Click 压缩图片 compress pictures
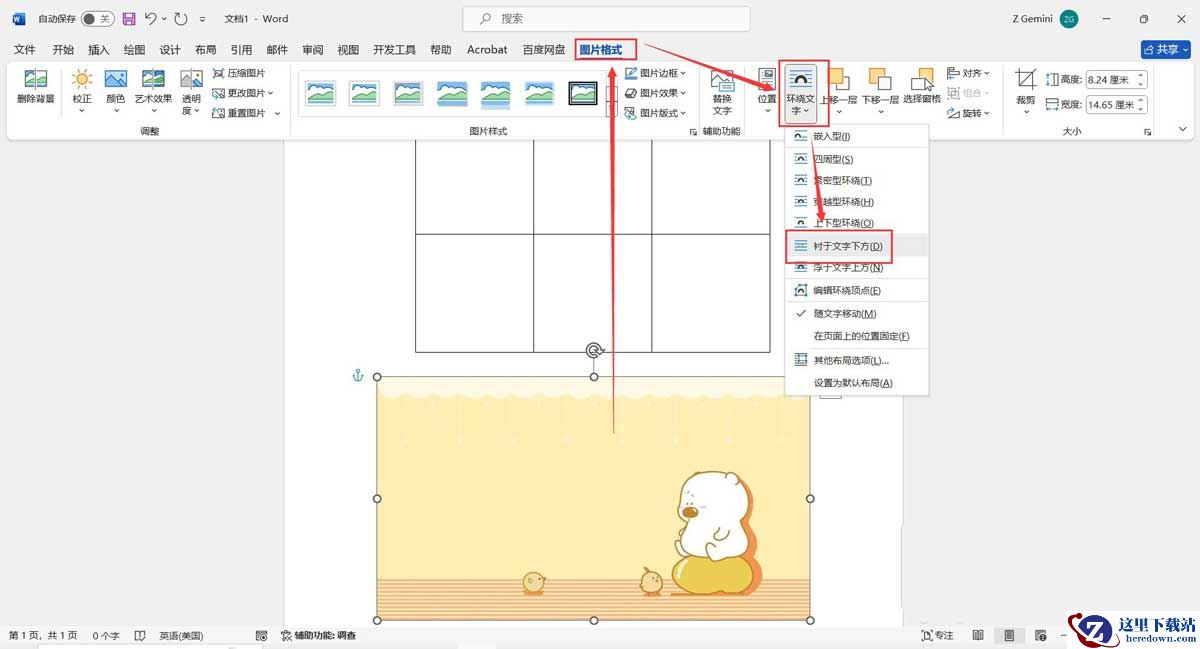This screenshot has height=649, width=1200. [x=239, y=73]
